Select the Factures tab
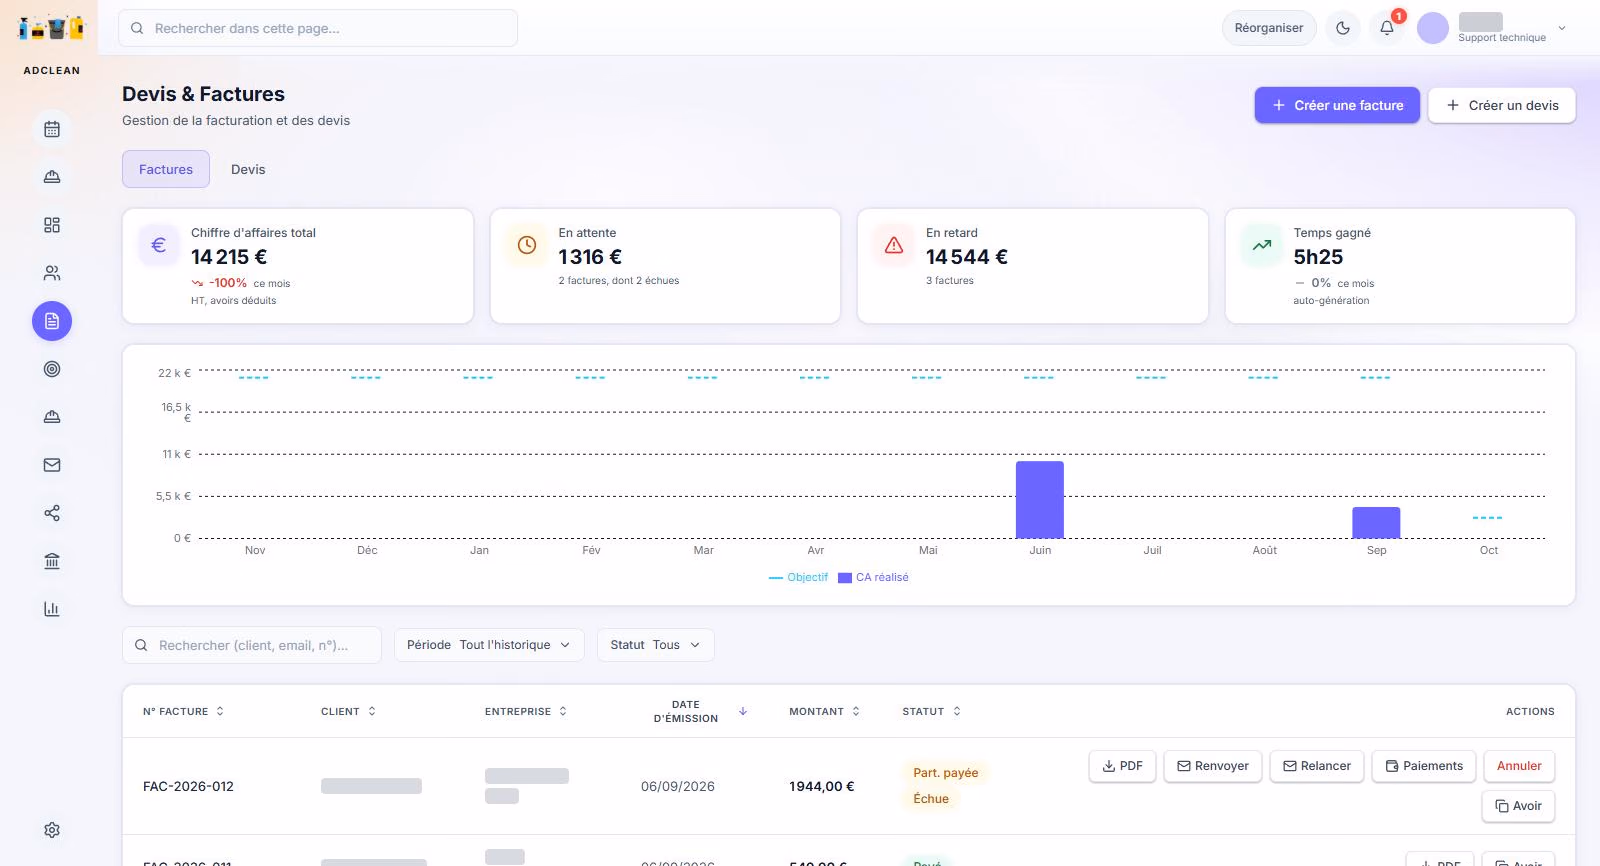The image size is (1600, 866). [x=166, y=169]
